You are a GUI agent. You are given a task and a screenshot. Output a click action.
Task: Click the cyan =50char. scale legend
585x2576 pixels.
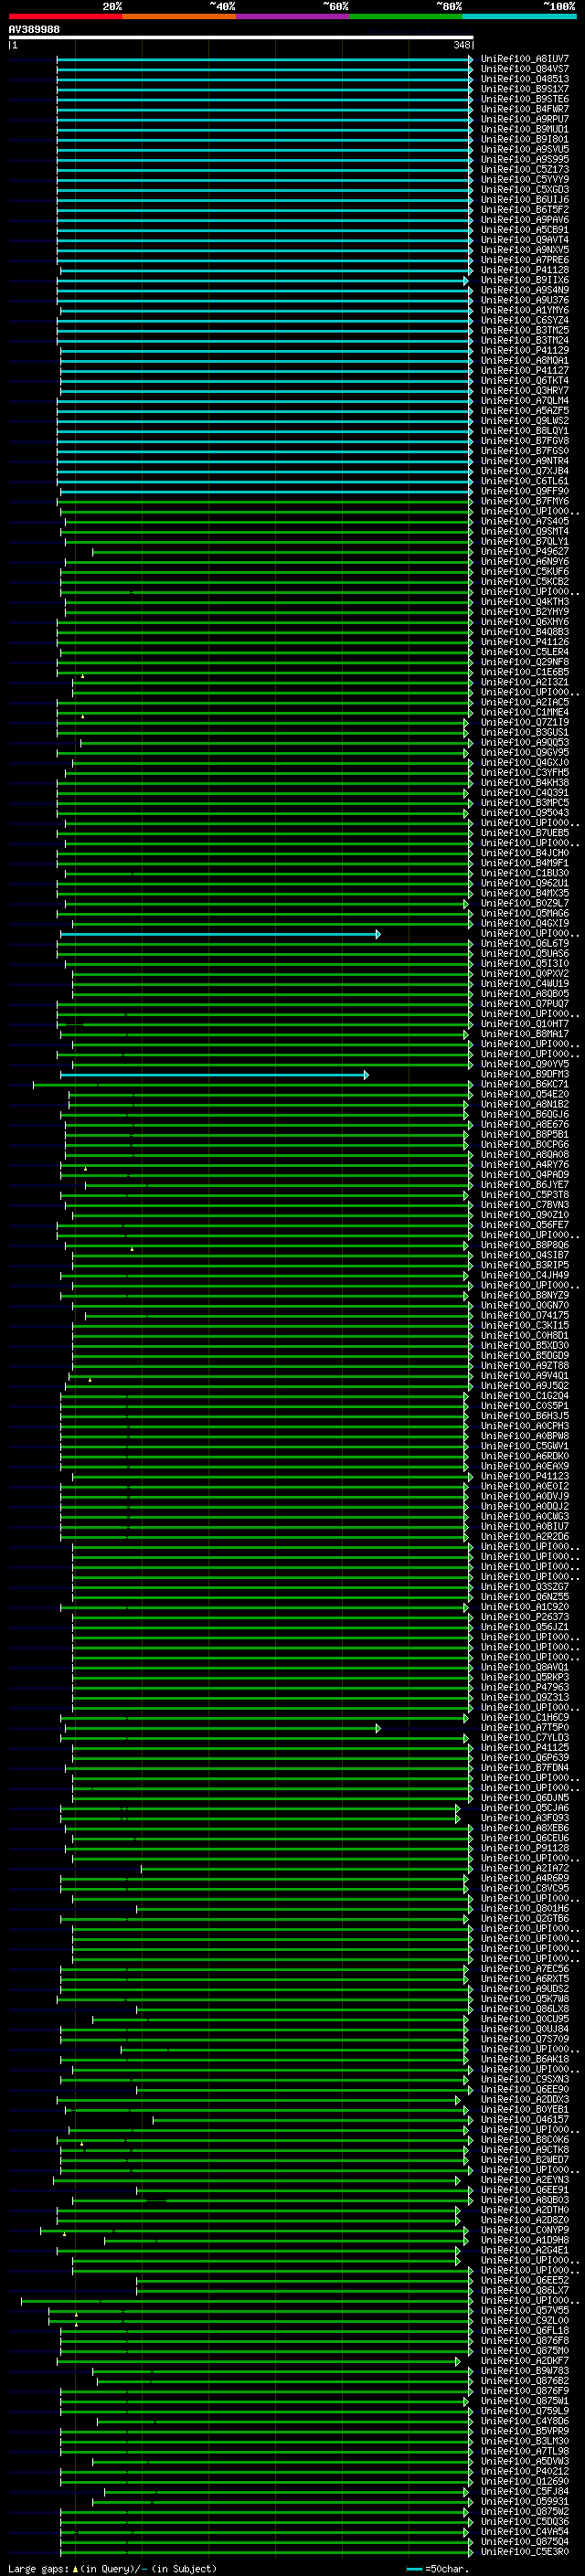point(438,2568)
